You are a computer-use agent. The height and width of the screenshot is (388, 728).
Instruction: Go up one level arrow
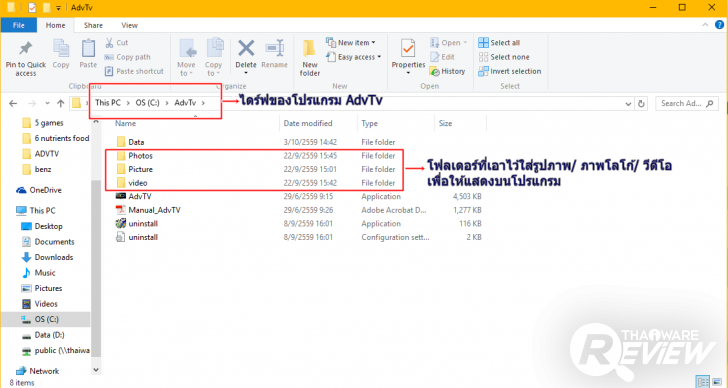click(60, 103)
